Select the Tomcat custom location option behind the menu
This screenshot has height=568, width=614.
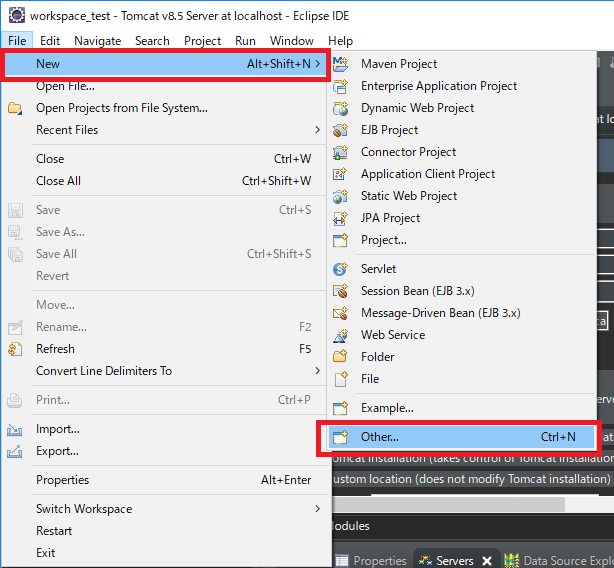pos(471,479)
